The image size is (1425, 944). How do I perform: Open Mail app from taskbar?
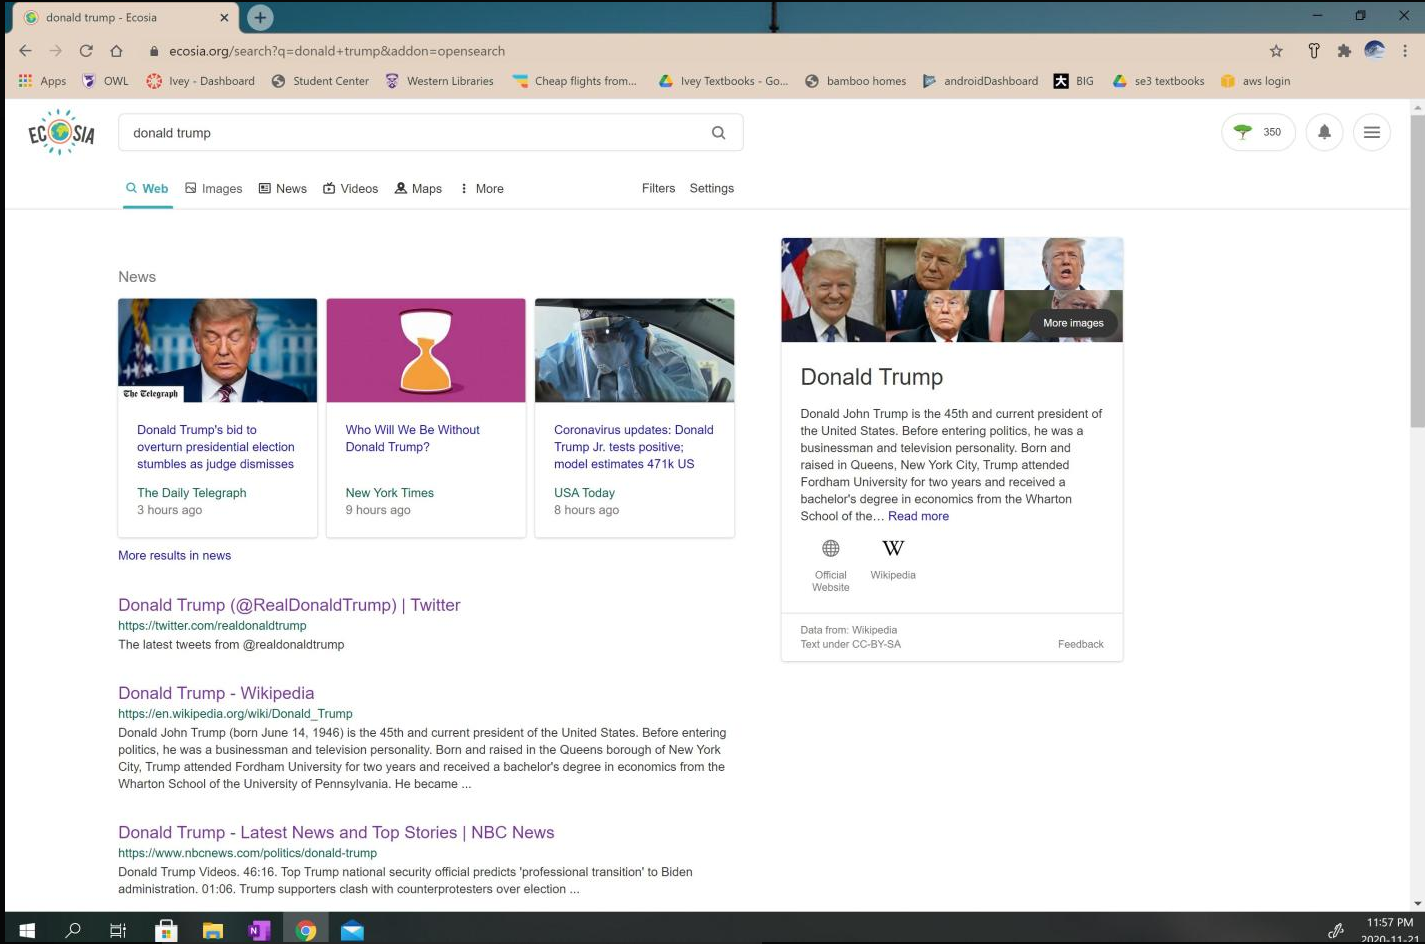click(x=352, y=930)
